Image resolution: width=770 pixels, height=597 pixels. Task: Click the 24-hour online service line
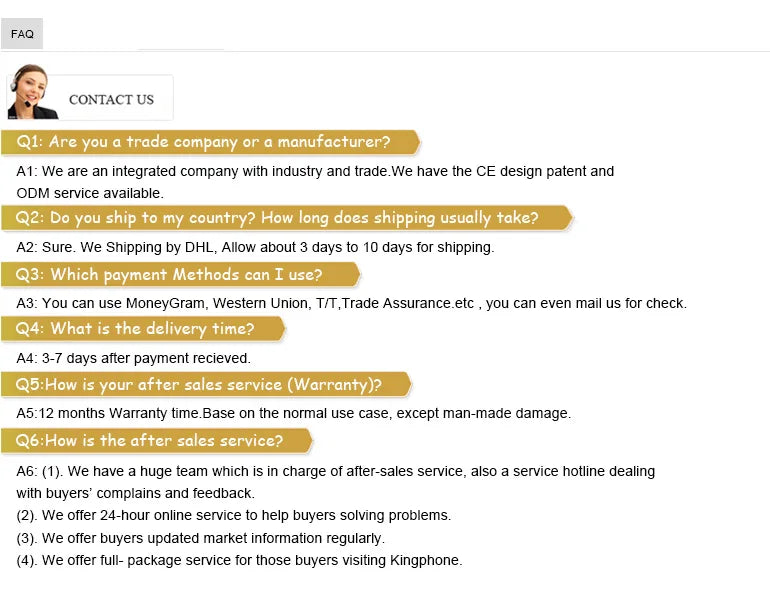click(x=233, y=515)
